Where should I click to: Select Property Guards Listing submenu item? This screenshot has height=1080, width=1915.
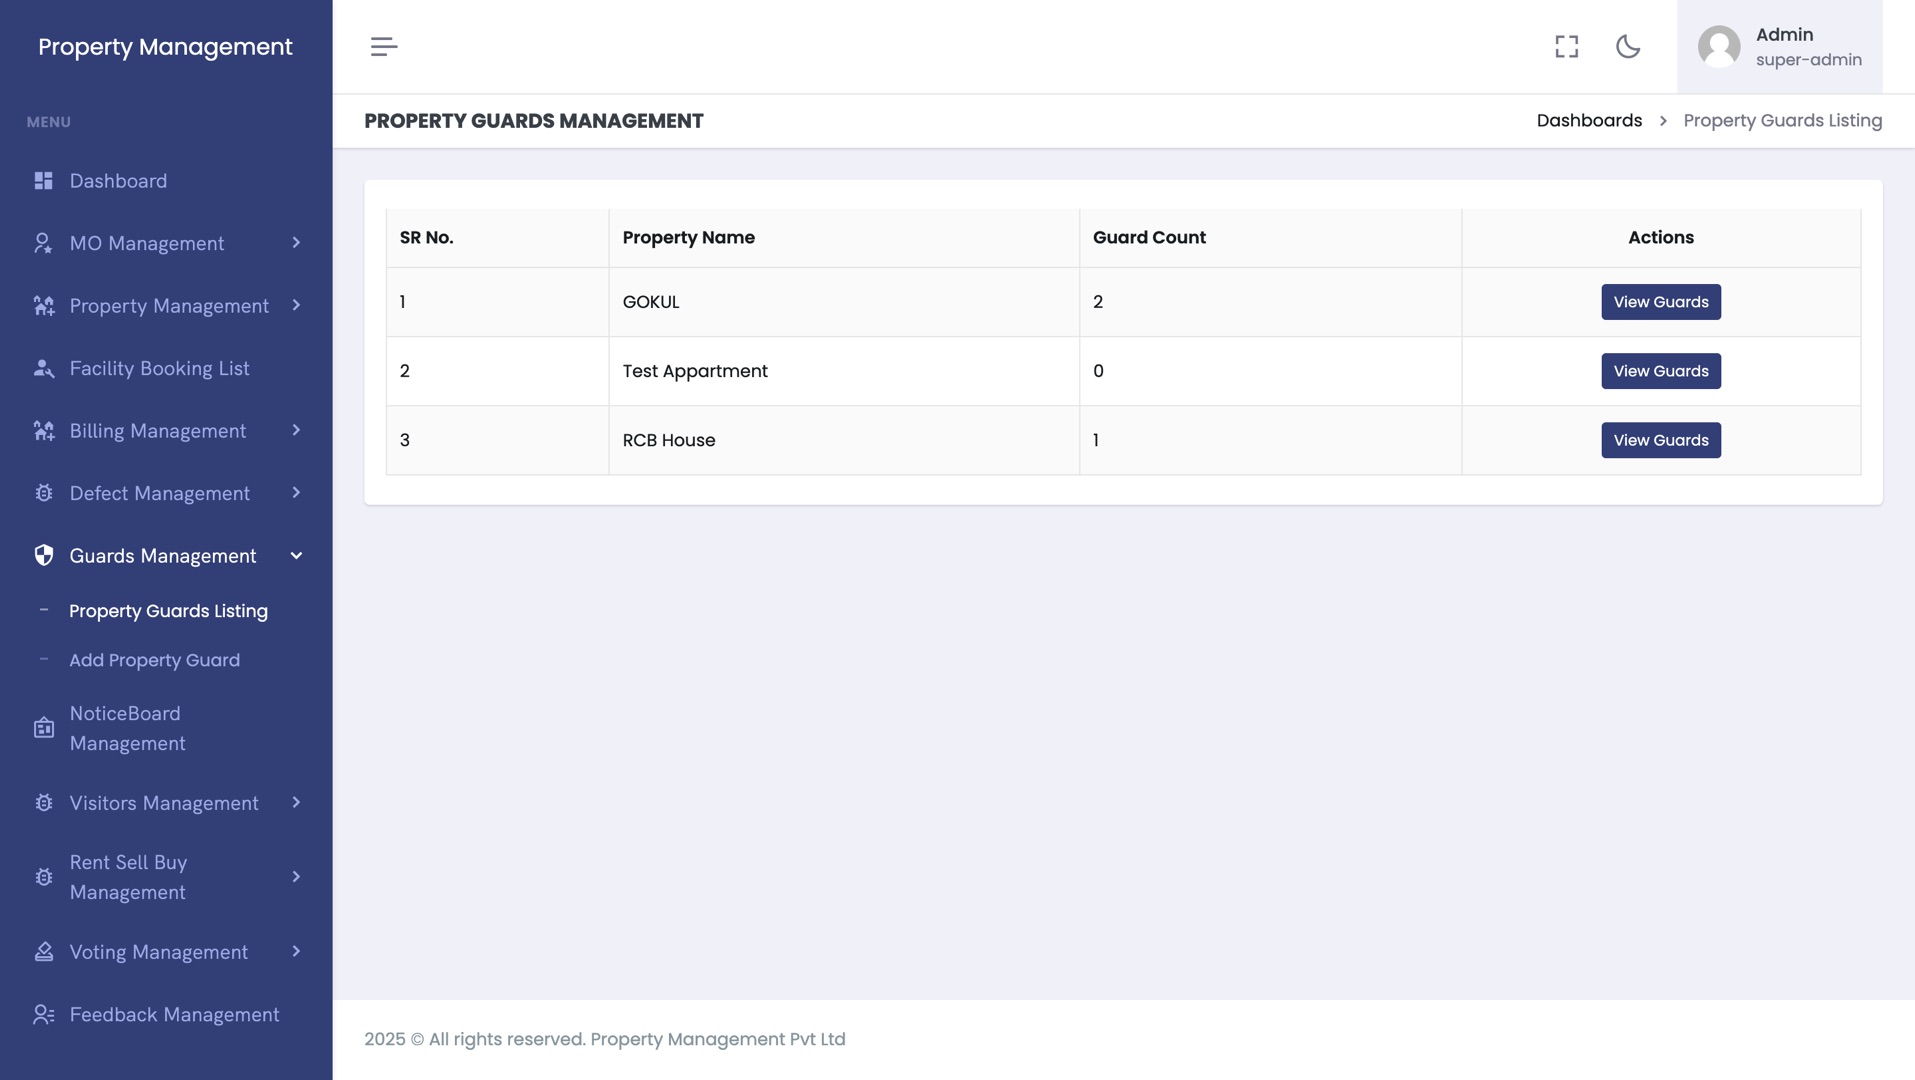point(168,611)
